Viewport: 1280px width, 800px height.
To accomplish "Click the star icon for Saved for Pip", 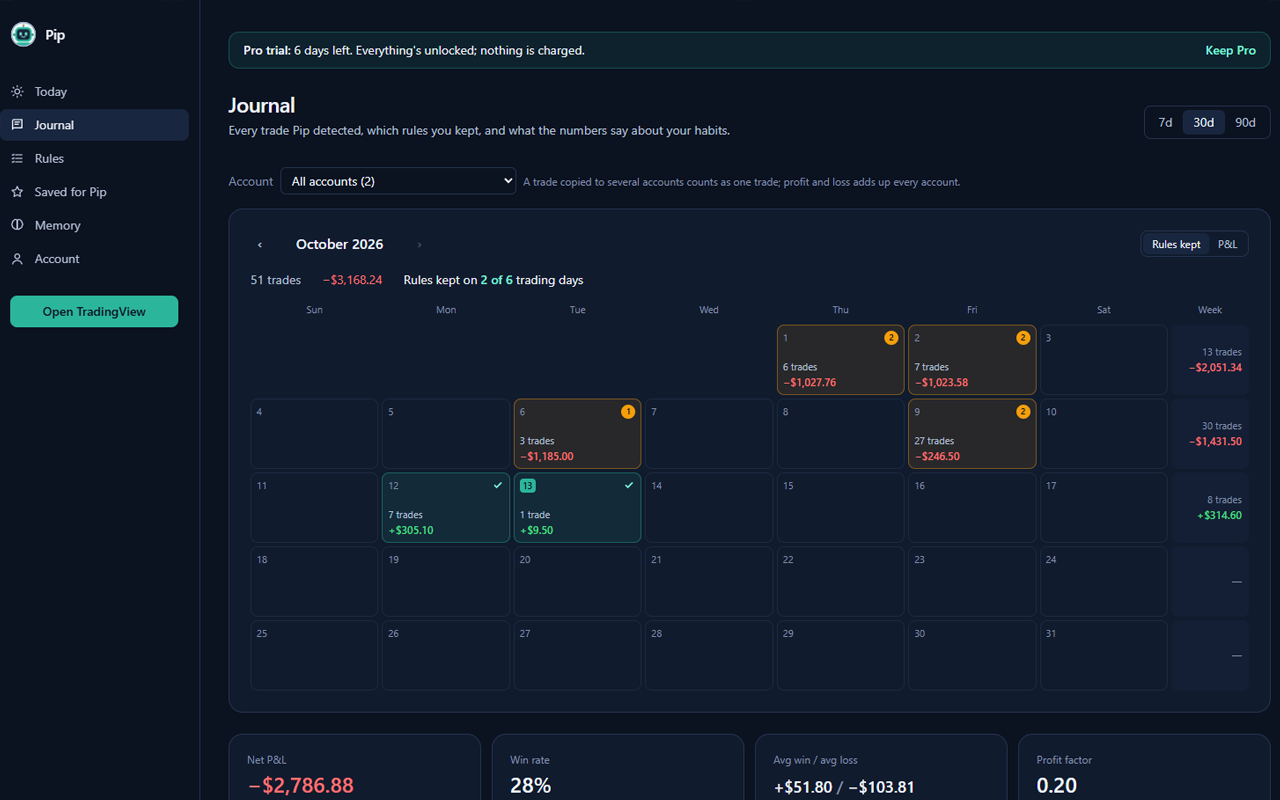I will [17, 192].
